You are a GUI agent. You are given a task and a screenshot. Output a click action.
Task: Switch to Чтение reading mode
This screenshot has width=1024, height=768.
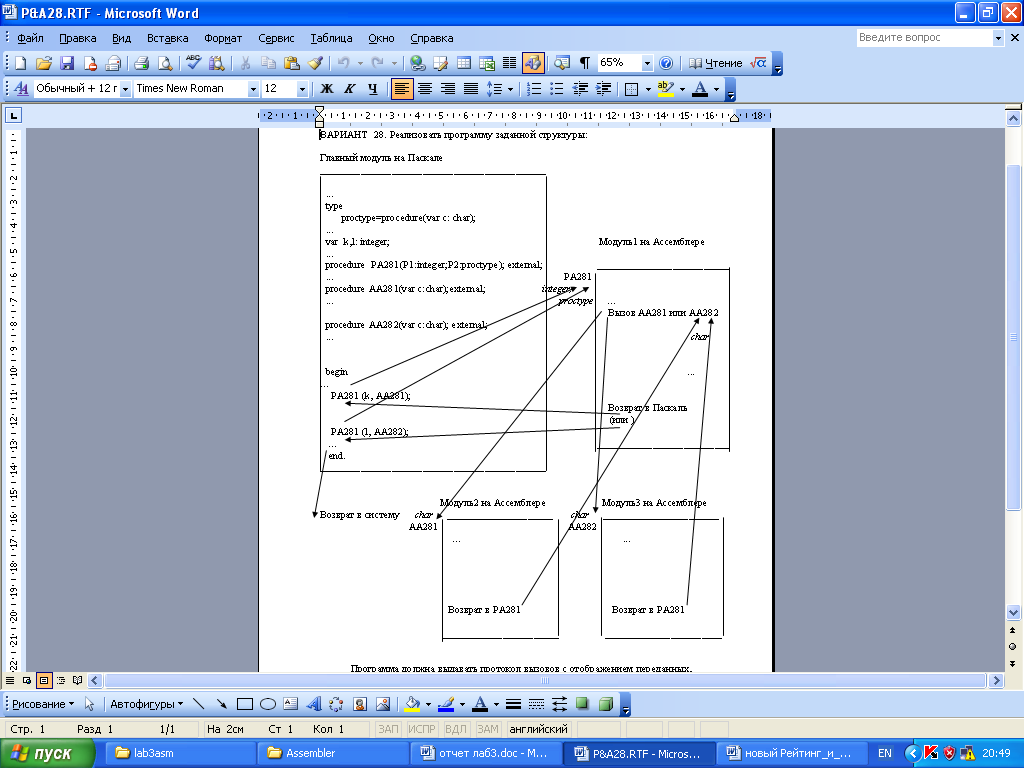pyautogui.click(x=716, y=63)
